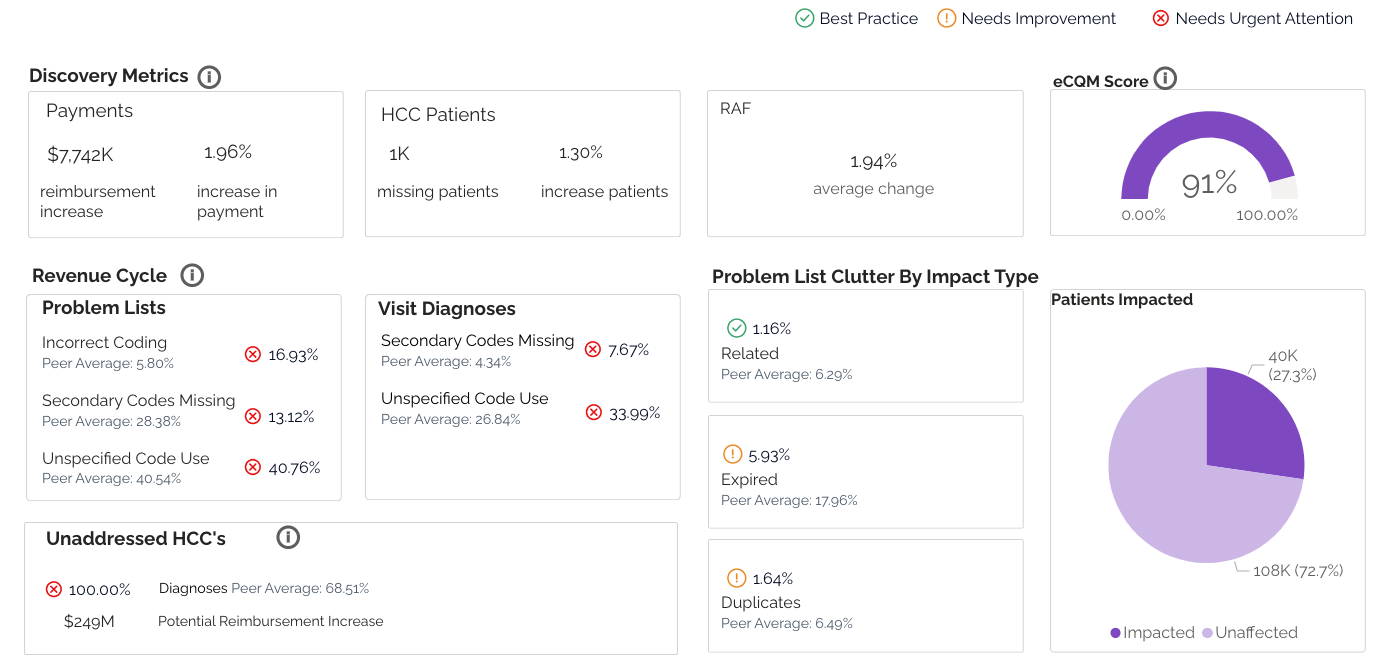Click green checkmark icon next to 1.16% Related
Image resolution: width=1388 pixels, height=665 pixels.
pos(737,328)
